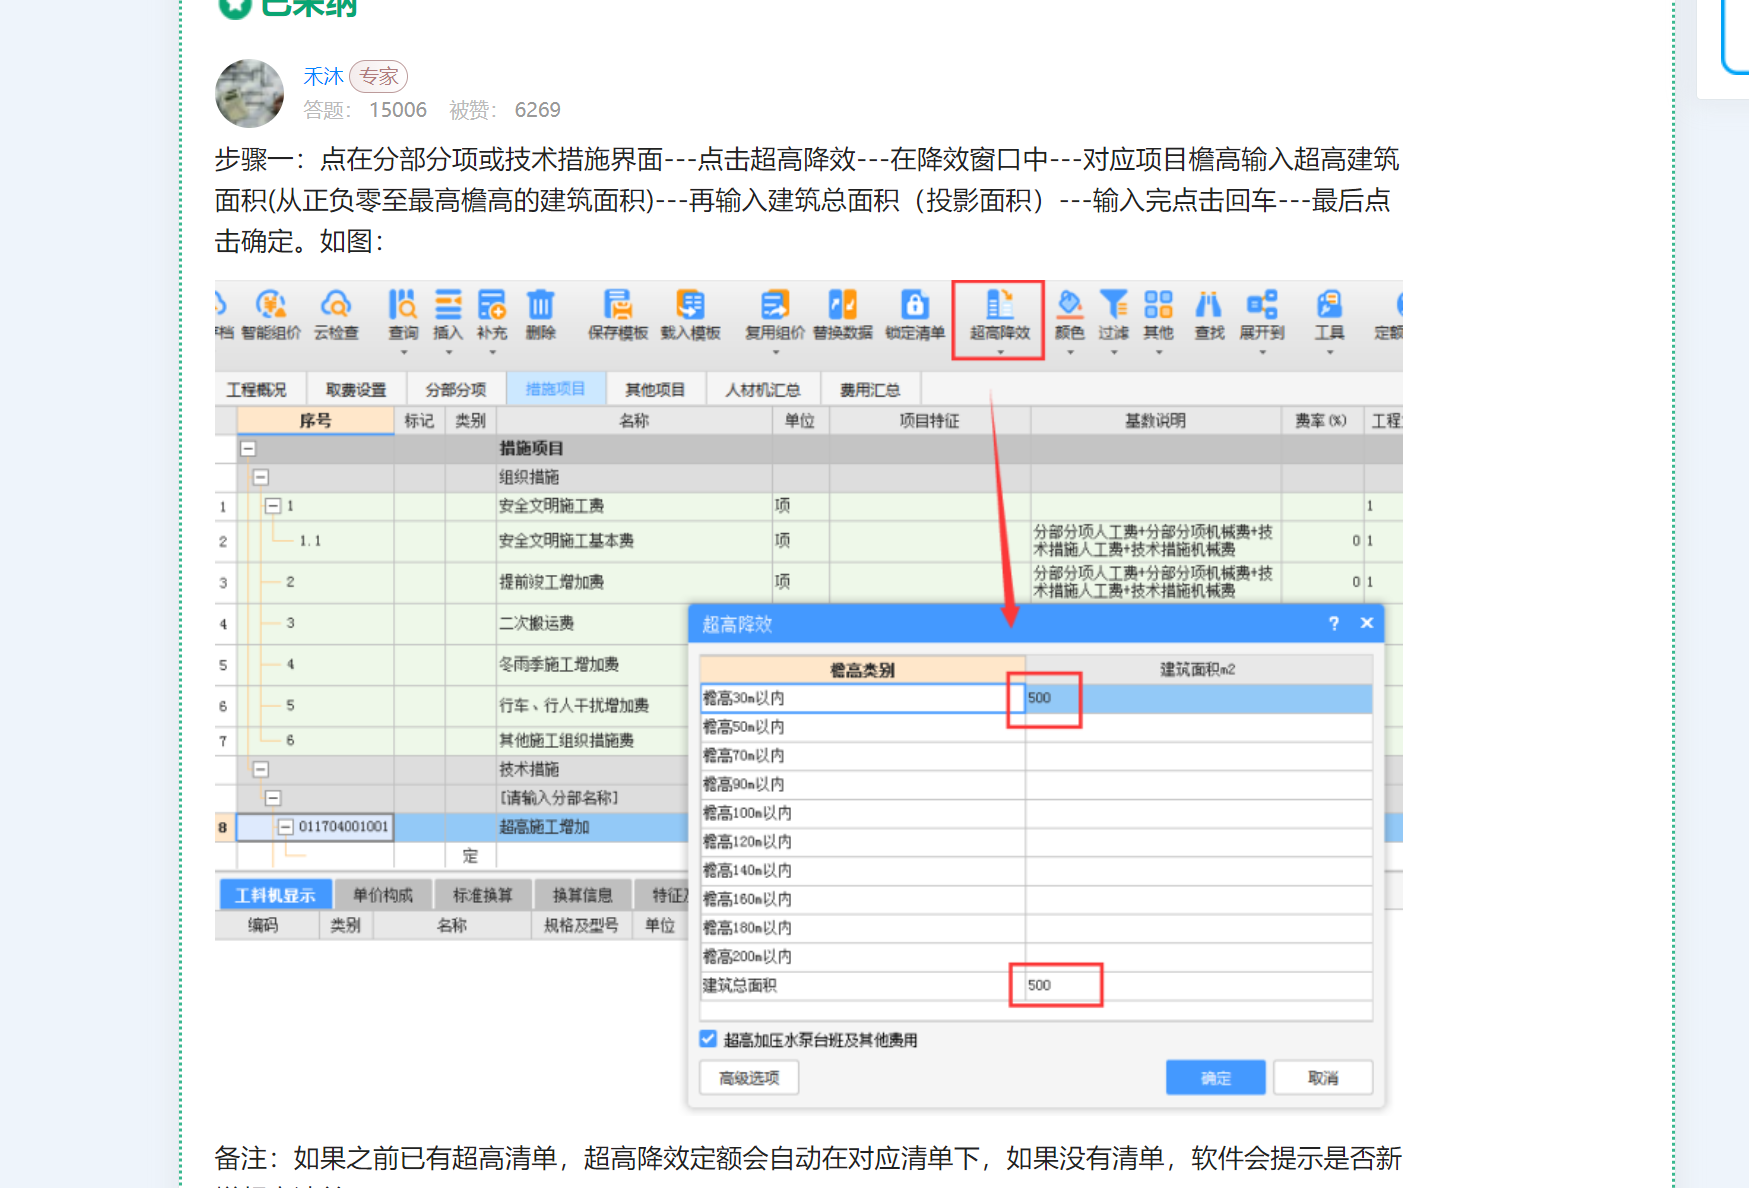This screenshot has height=1188, width=1749.
Task: Run the 云检查 cloud check tool
Action: [x=336, y=314]
